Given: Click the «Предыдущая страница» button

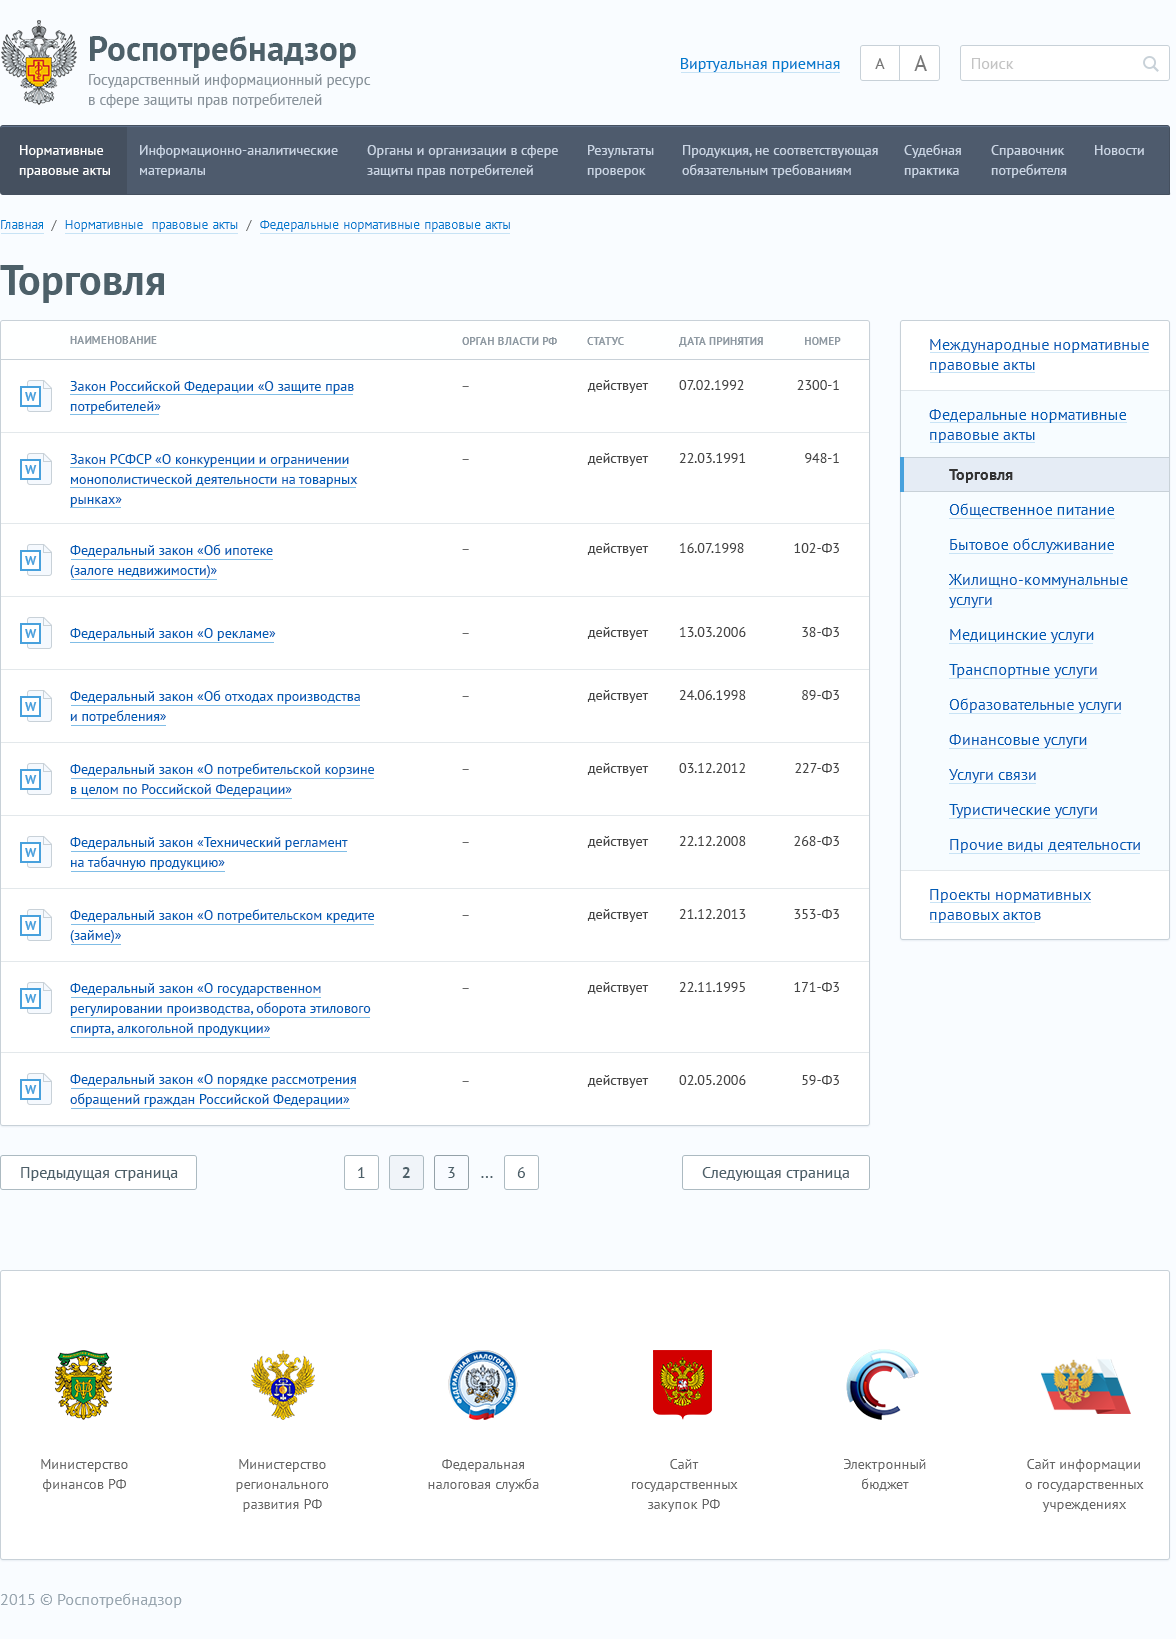Looking at the screenshot, I should pos(99,1173).
